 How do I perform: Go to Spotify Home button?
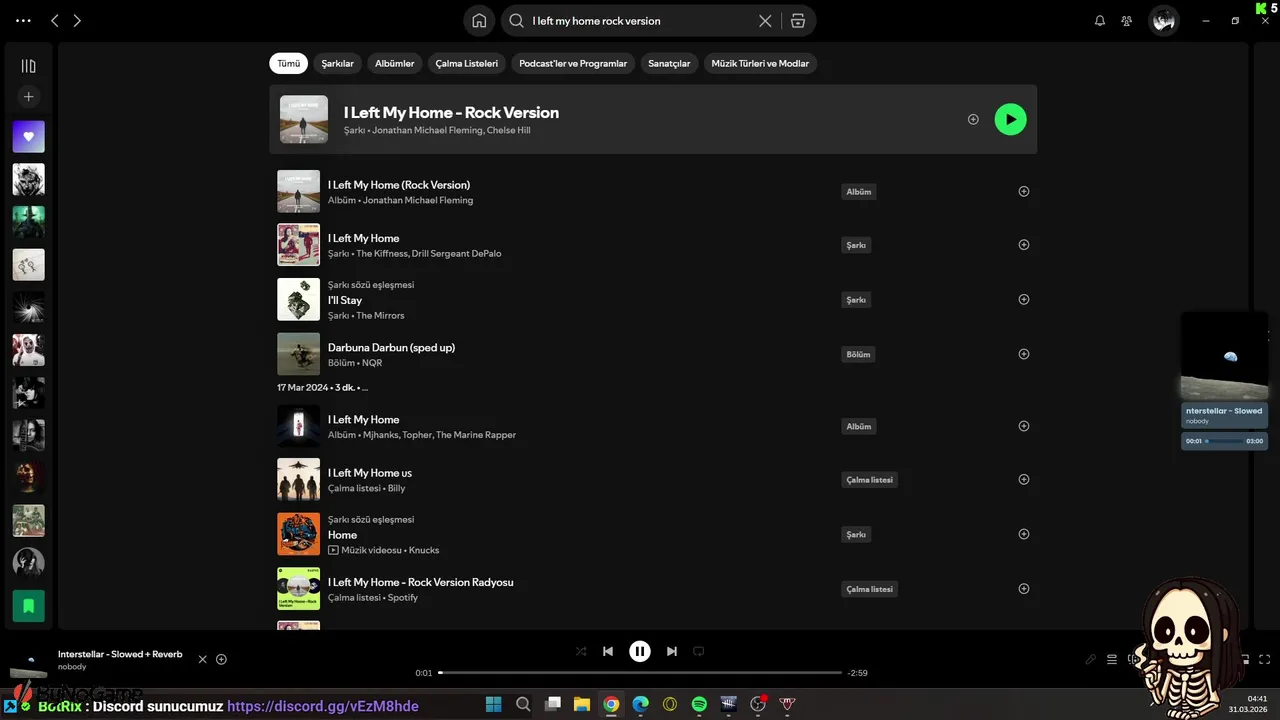pos(479,20)
